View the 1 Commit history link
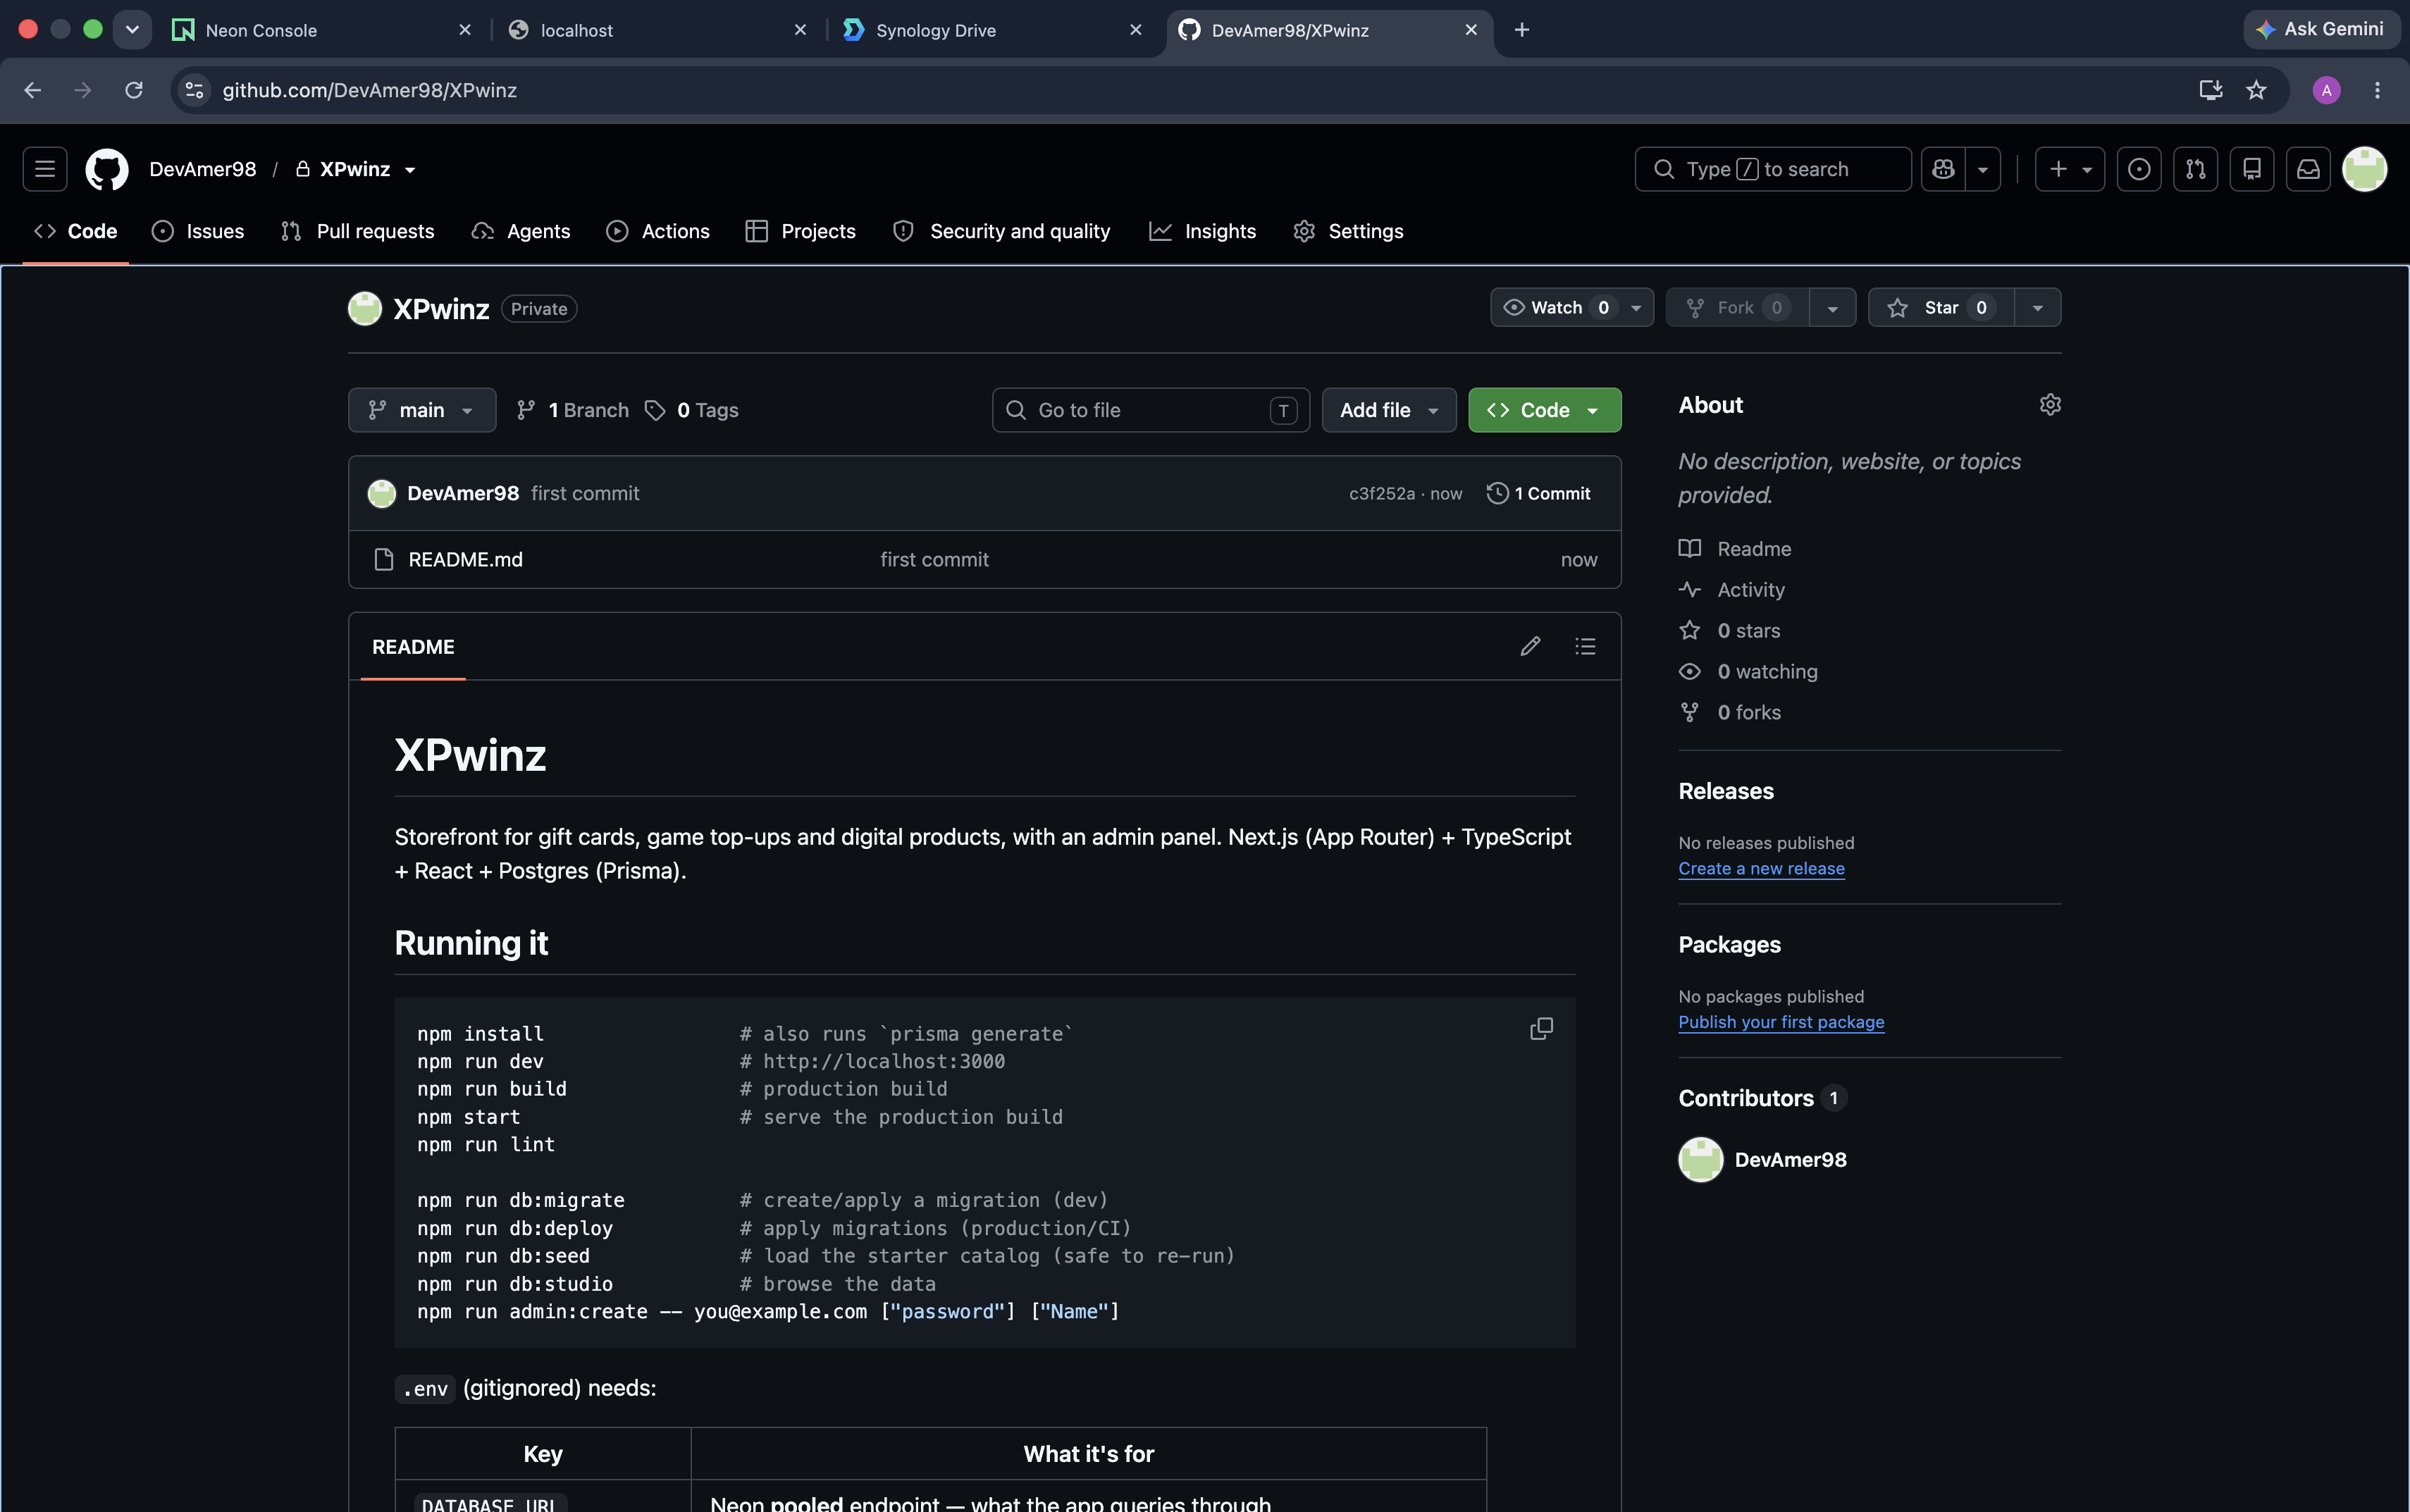Screen dimensions: 2410x1512 [1539, 493]
